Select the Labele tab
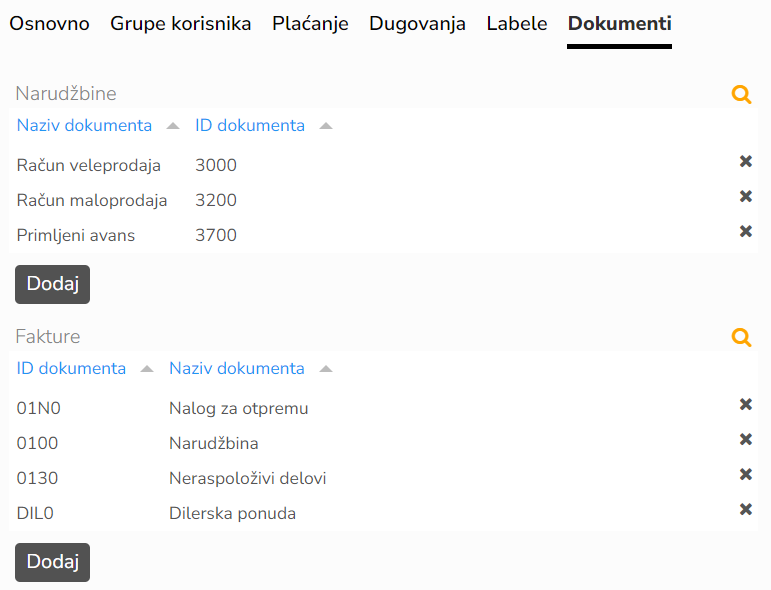The height and width of the screenshot is (590, 771). coord(517,24)
